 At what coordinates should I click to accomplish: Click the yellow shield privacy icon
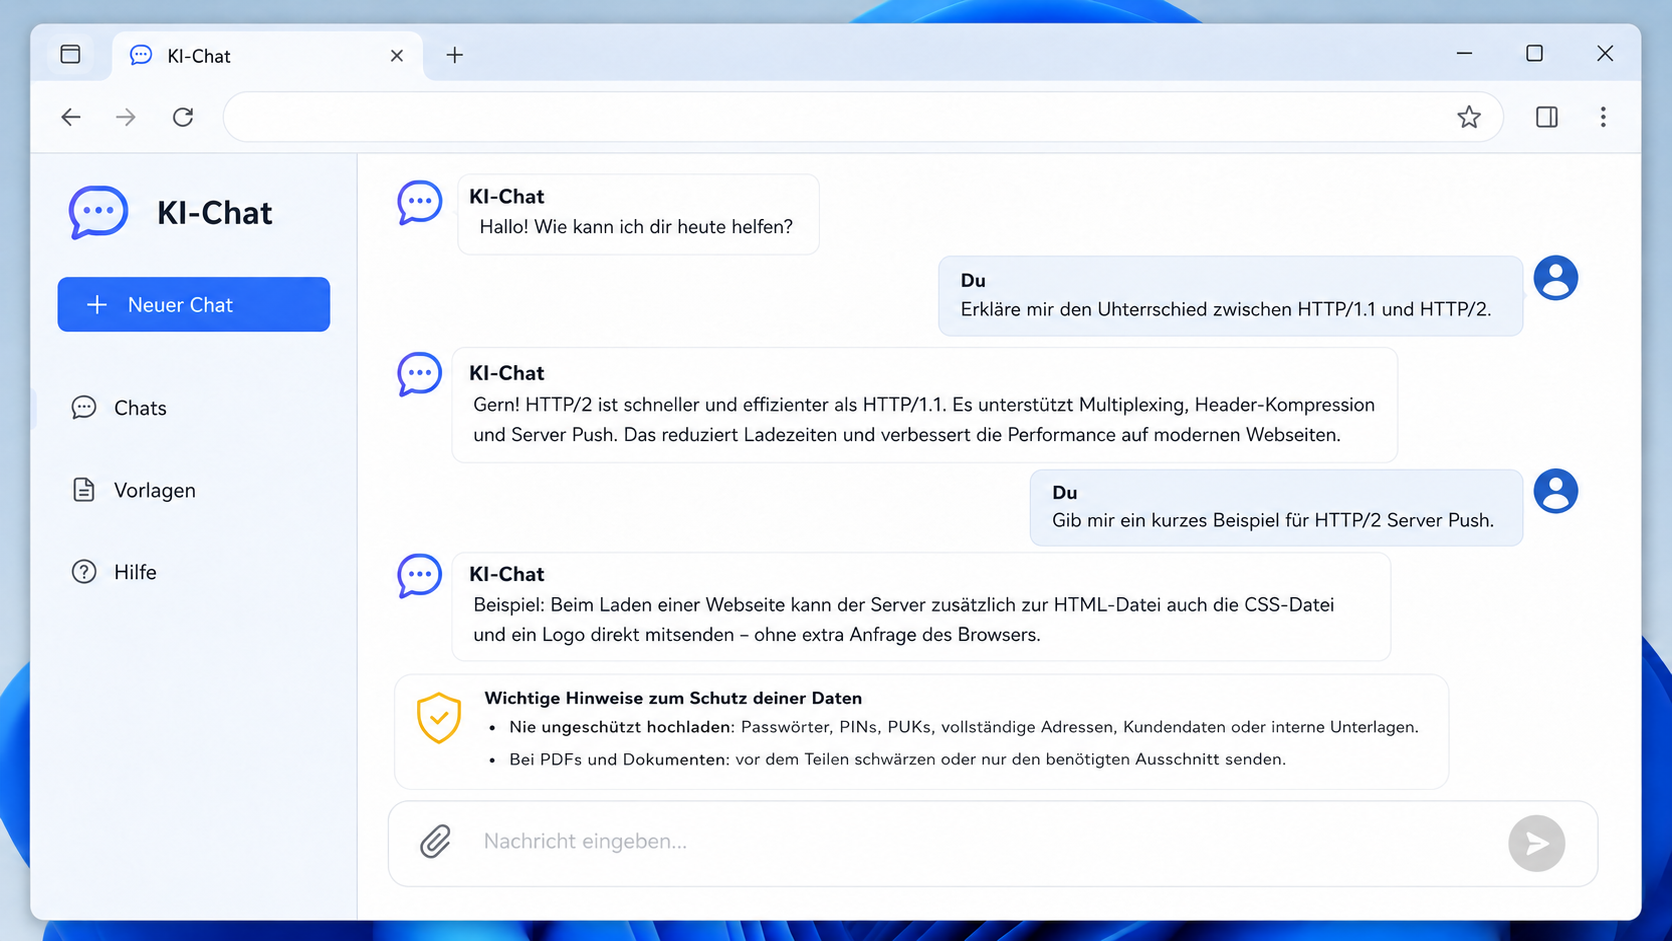439,718
